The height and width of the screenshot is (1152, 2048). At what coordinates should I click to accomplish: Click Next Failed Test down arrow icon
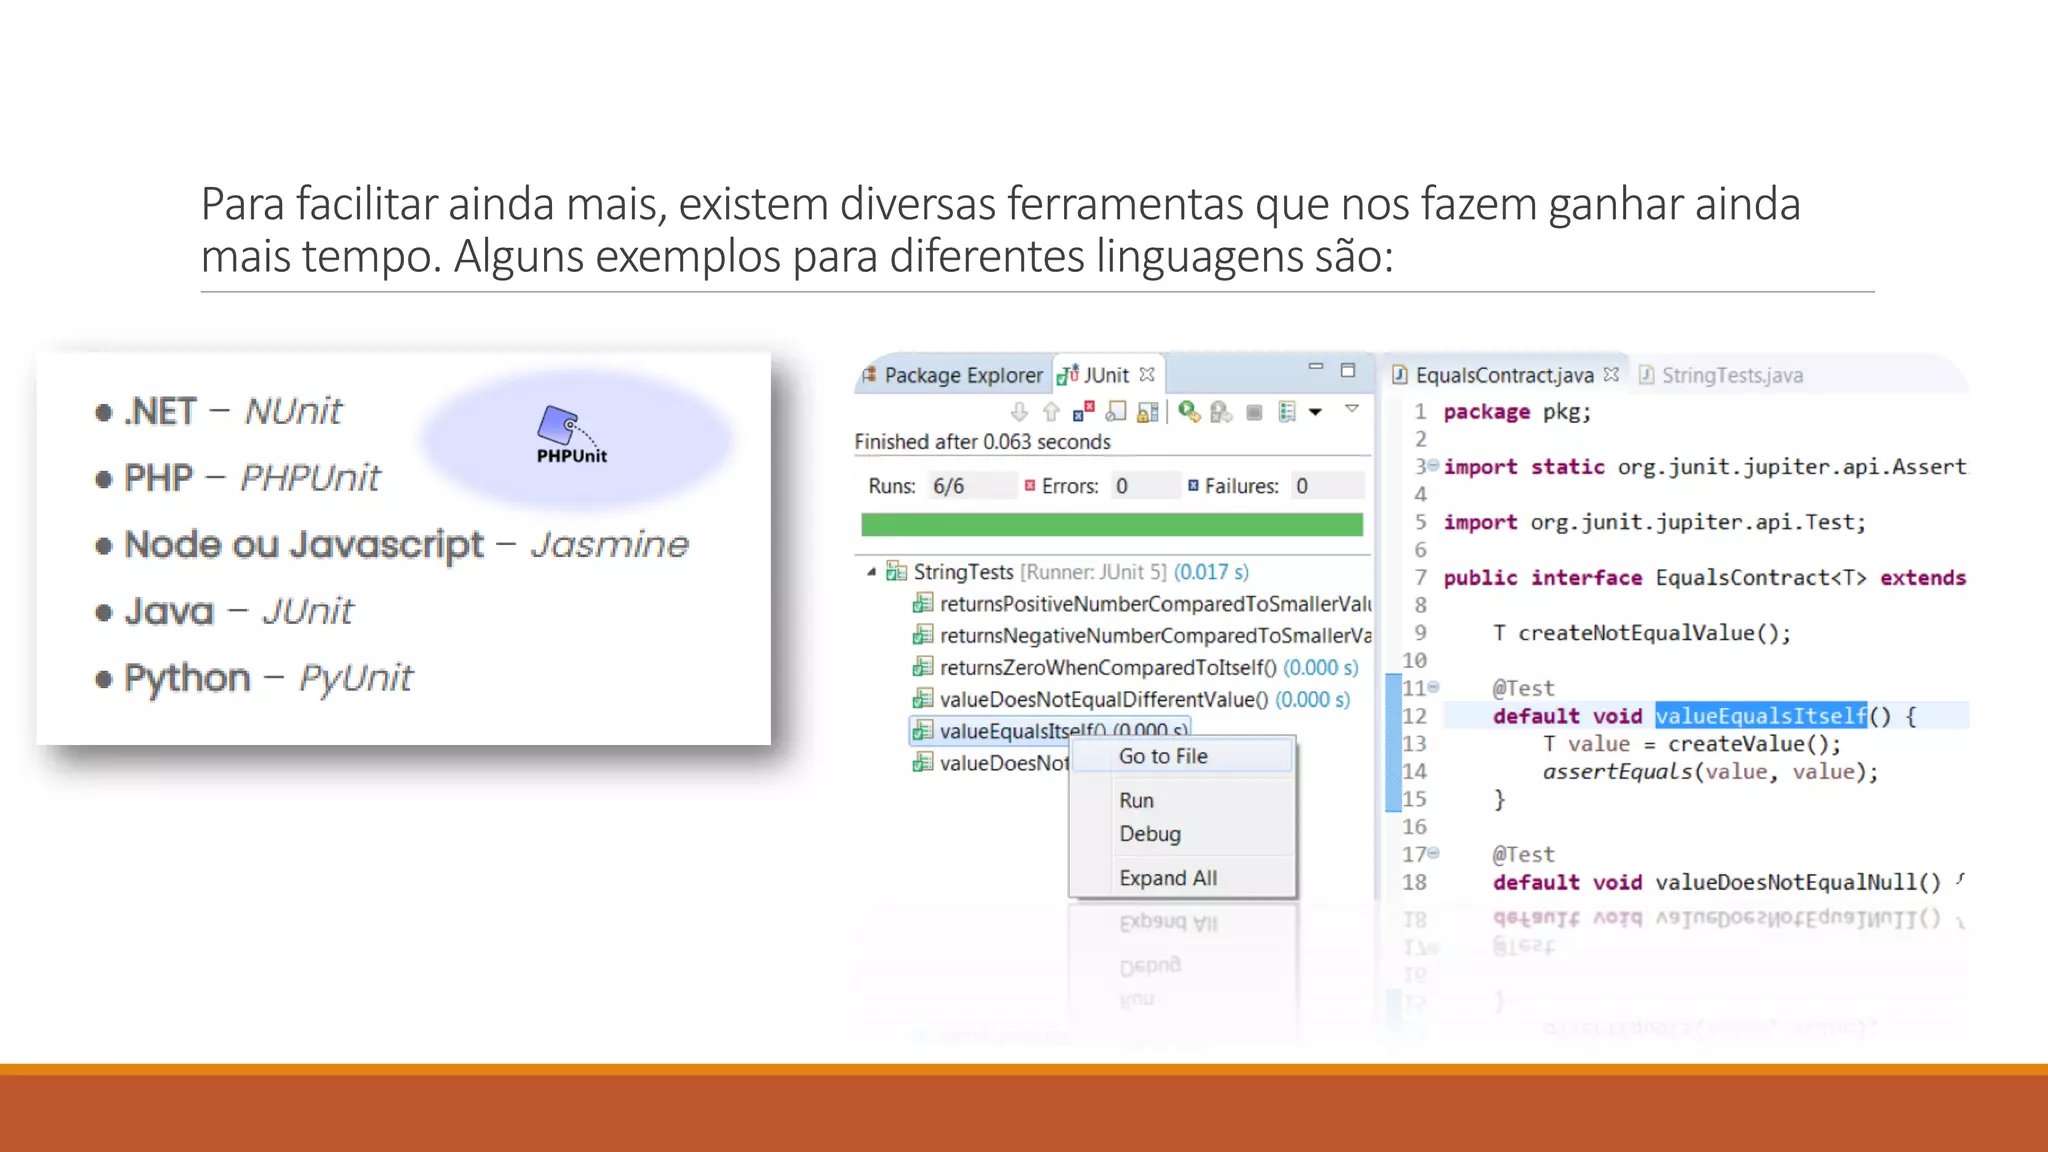pos(1019,412)
